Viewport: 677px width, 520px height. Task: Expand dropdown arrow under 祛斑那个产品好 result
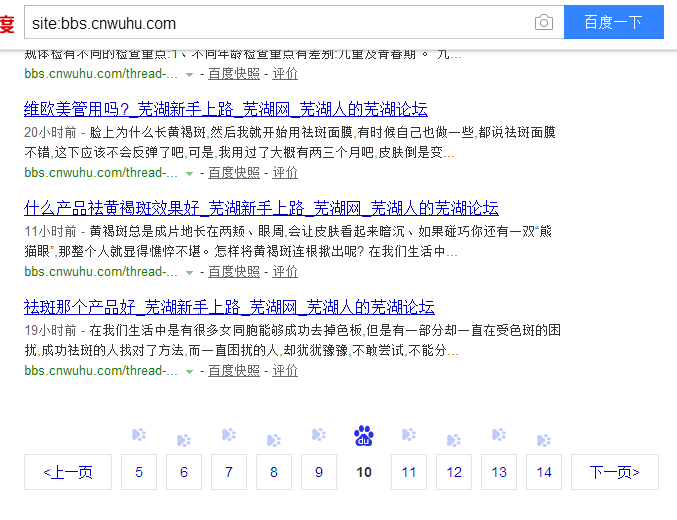pos(189,371)
